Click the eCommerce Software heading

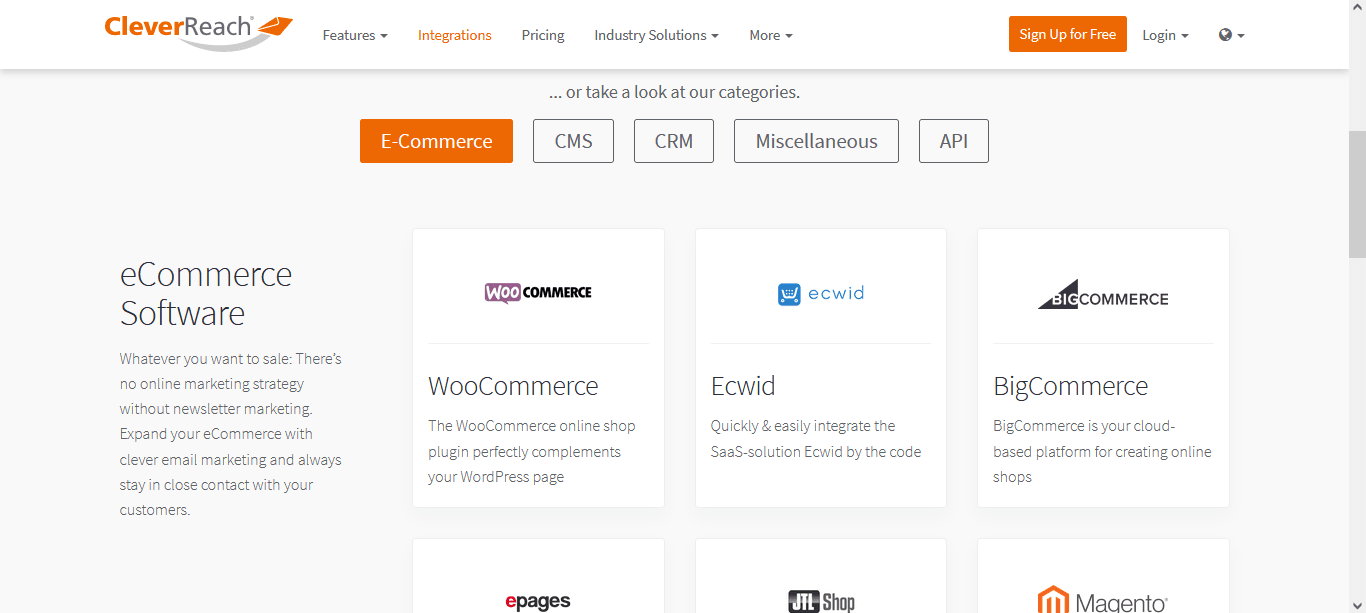coord(206,293)
